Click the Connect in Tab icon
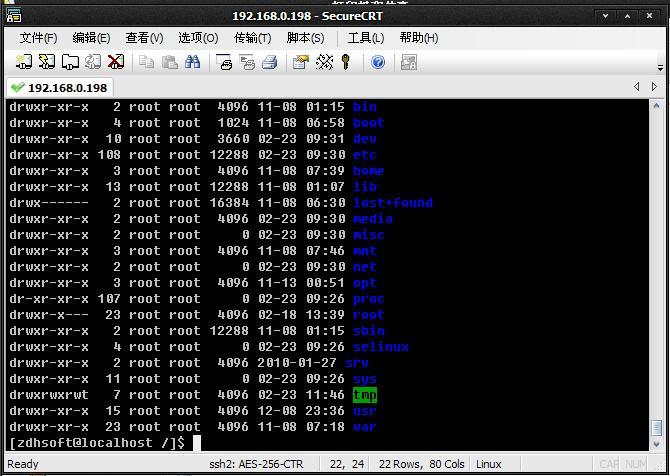The image size is (670, 476). click(70, 62)
